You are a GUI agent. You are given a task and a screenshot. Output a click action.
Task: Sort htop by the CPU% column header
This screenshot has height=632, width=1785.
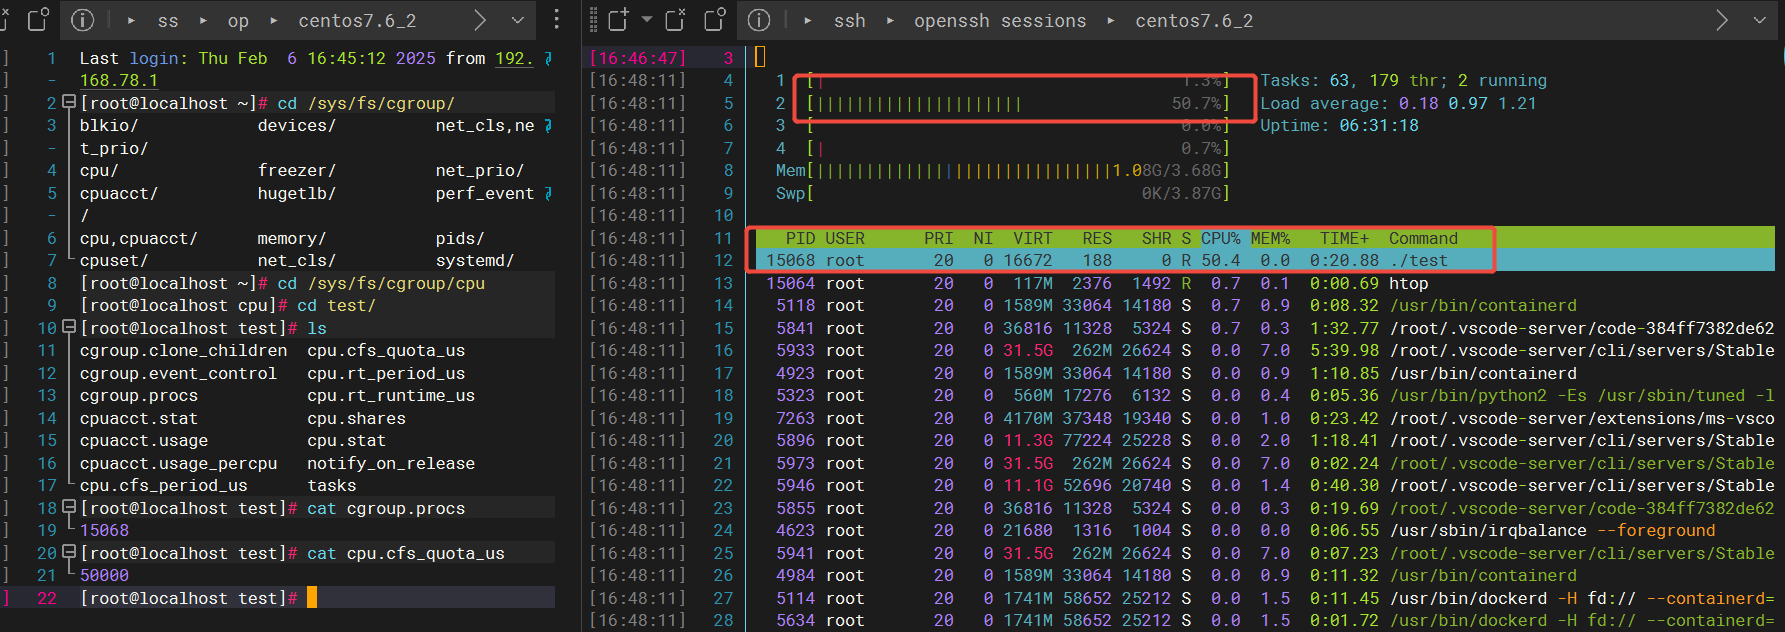tap(1220, 238)
